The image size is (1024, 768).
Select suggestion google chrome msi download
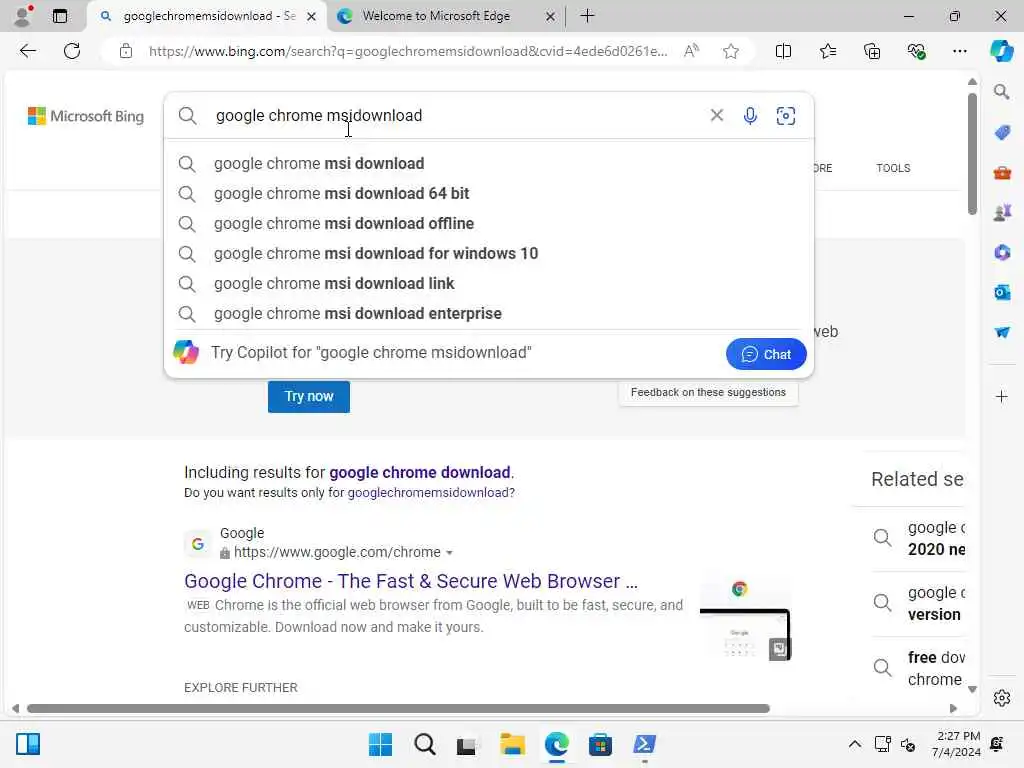point(488,163)
